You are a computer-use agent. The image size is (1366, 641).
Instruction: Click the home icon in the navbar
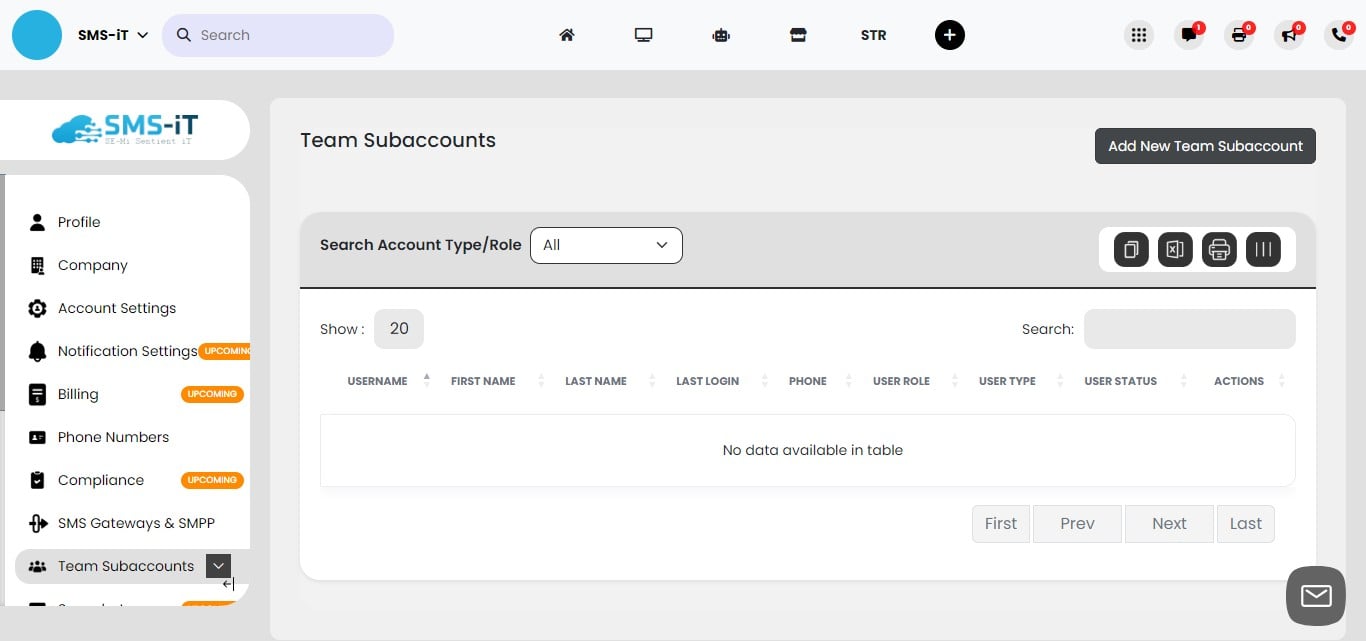point(566,34)
